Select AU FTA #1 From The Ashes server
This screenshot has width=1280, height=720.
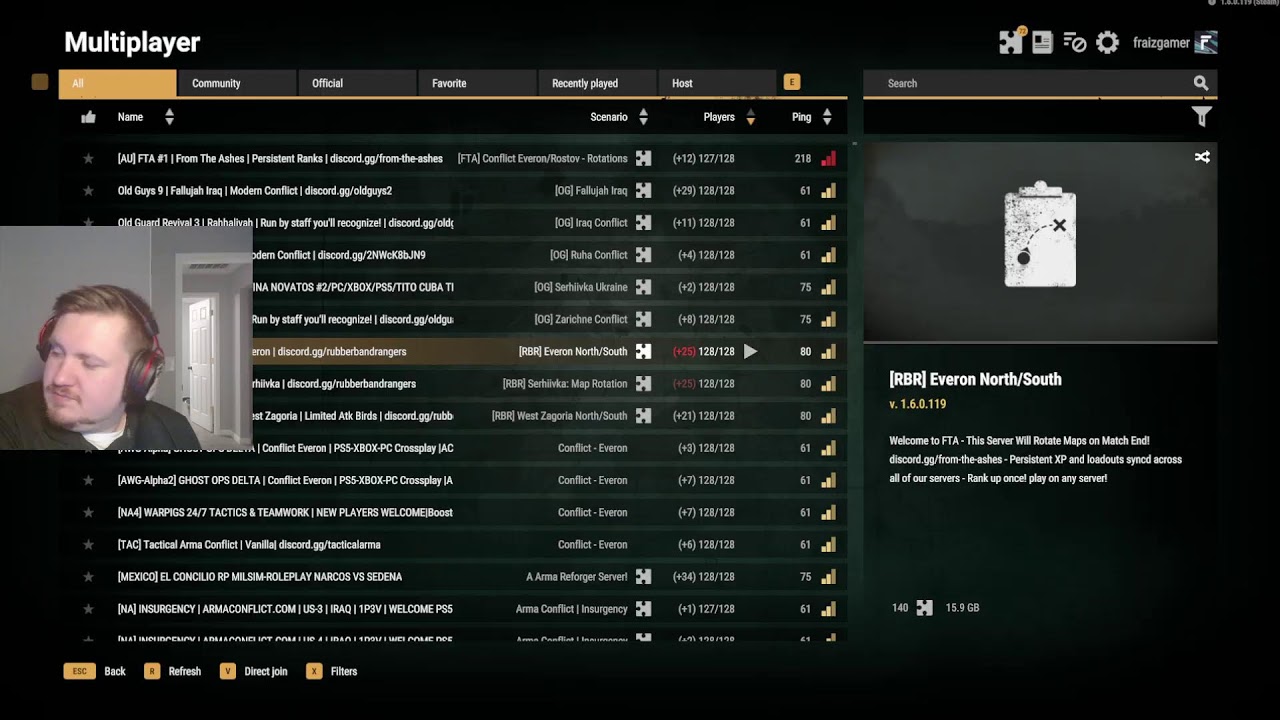tap(453, 159)
